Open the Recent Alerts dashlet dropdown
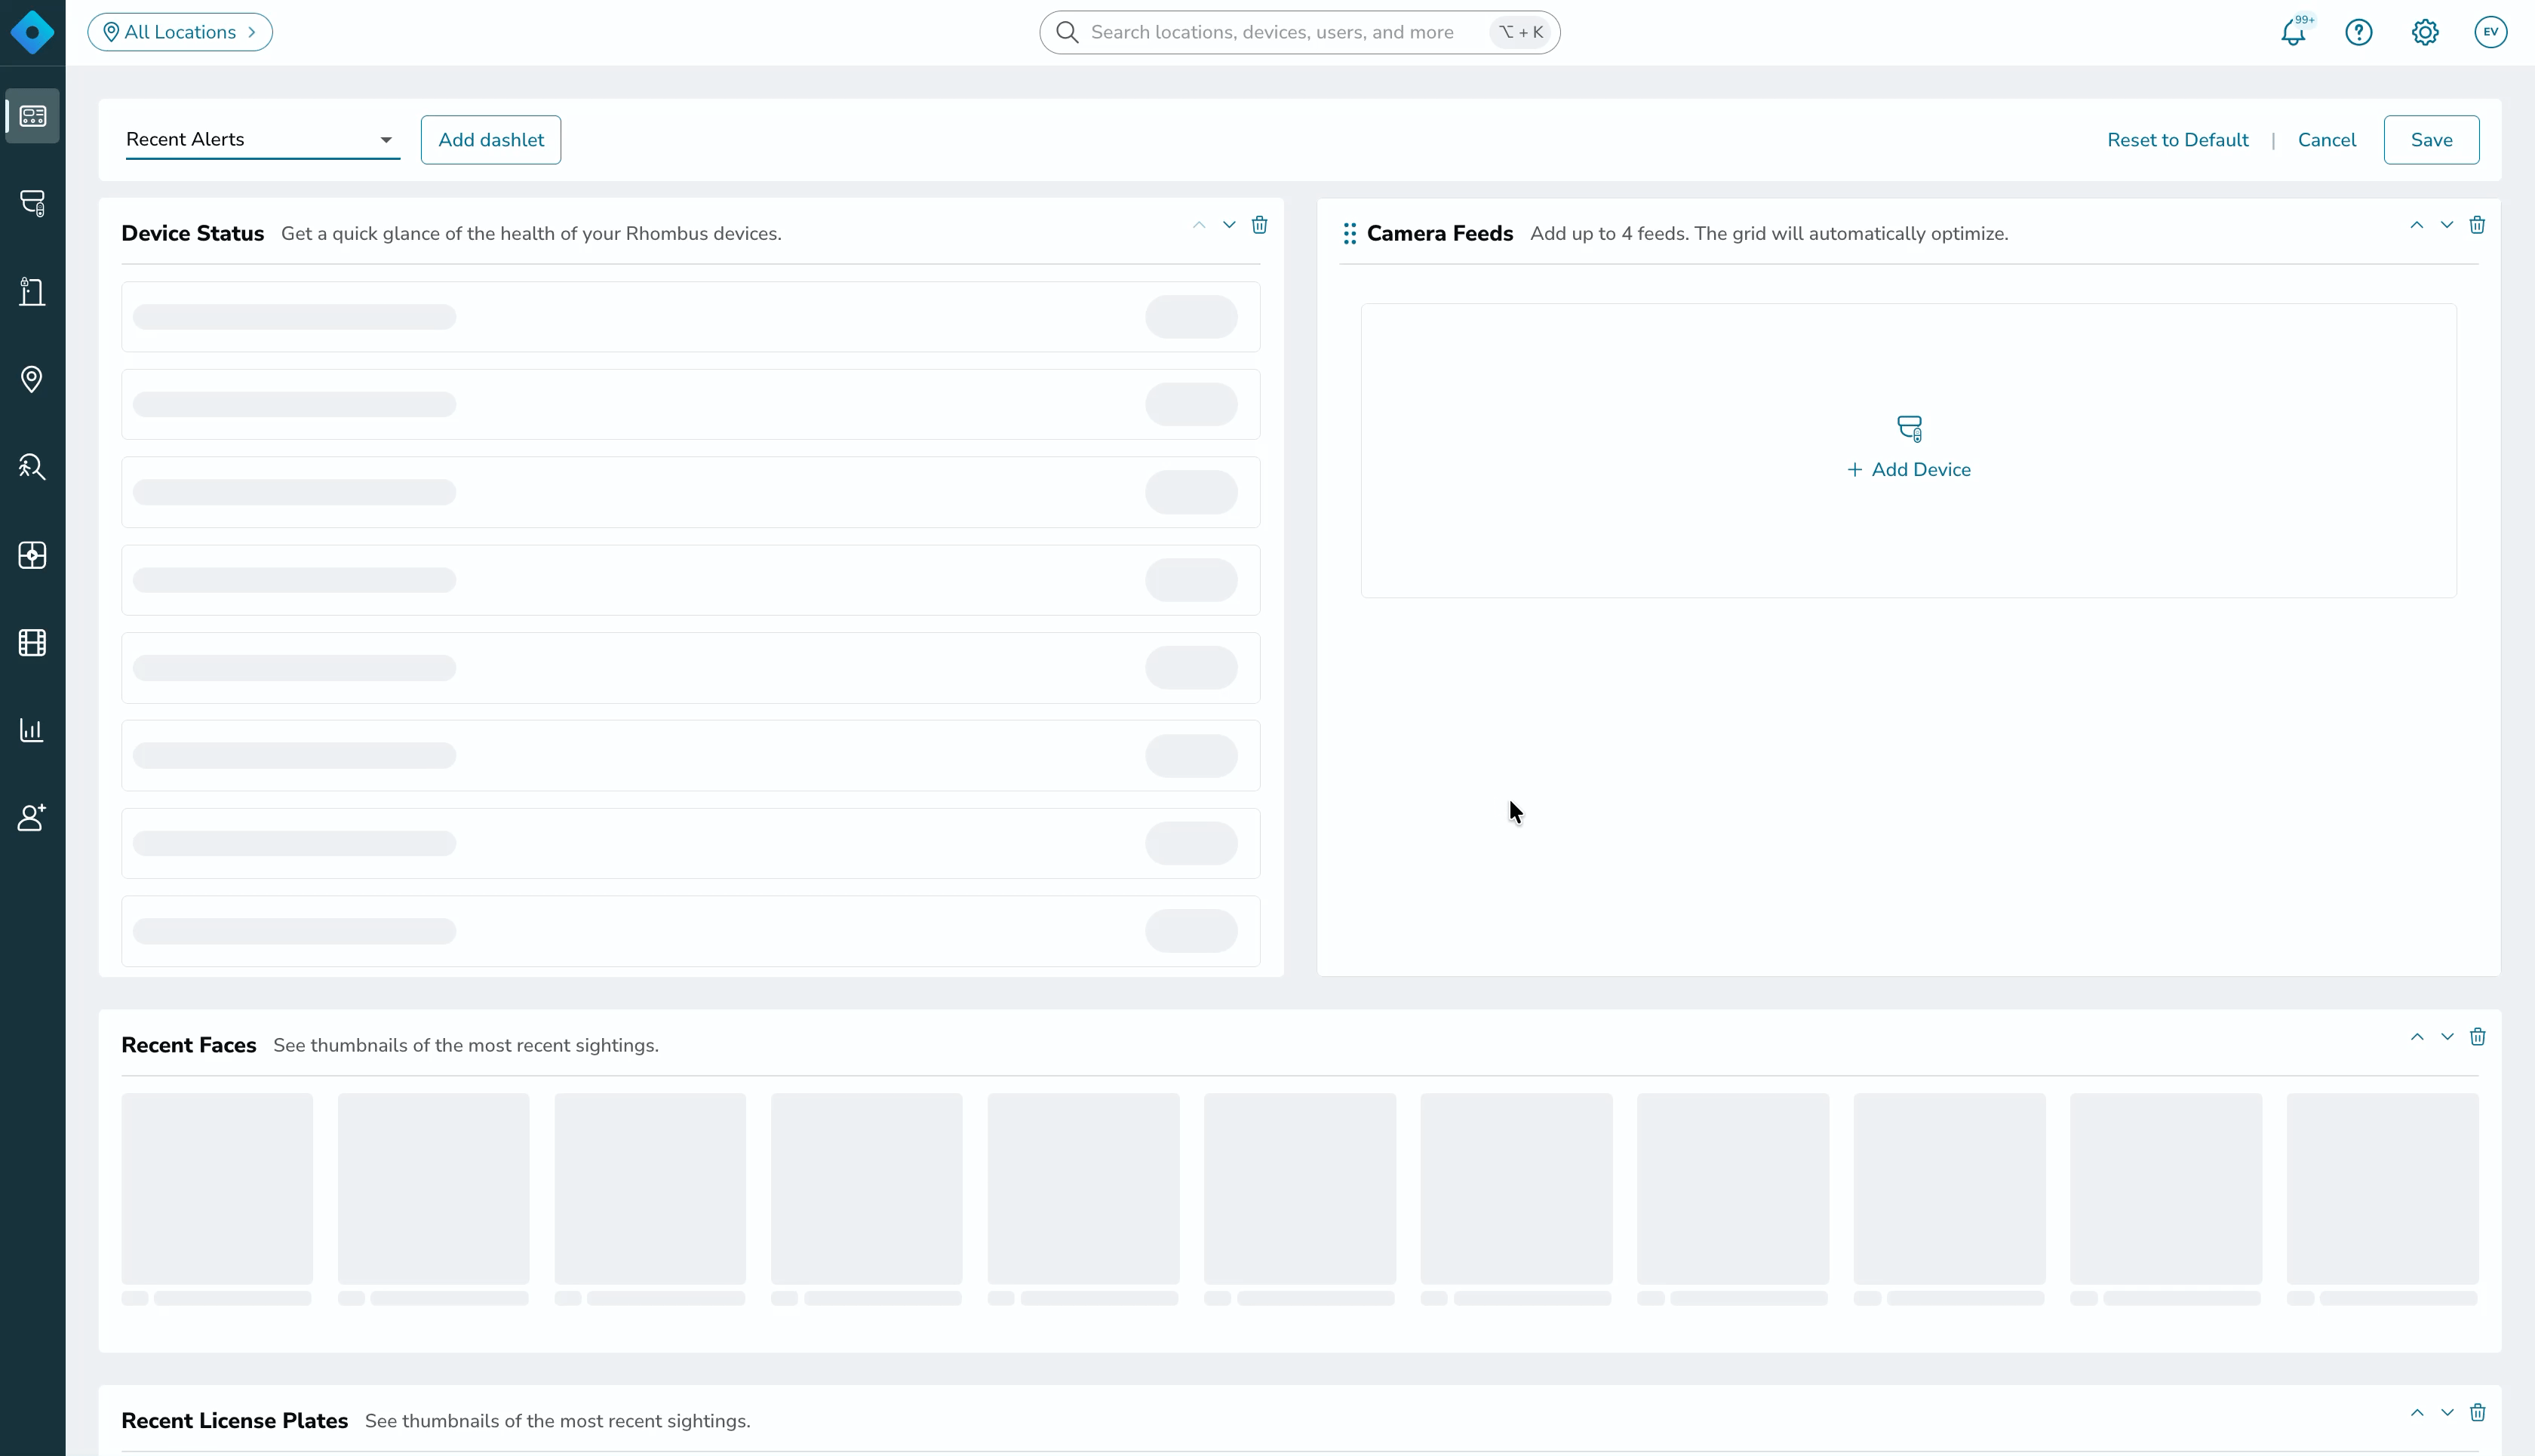The width and height of the screenshot is (2535, 1456). pos(263,140)
